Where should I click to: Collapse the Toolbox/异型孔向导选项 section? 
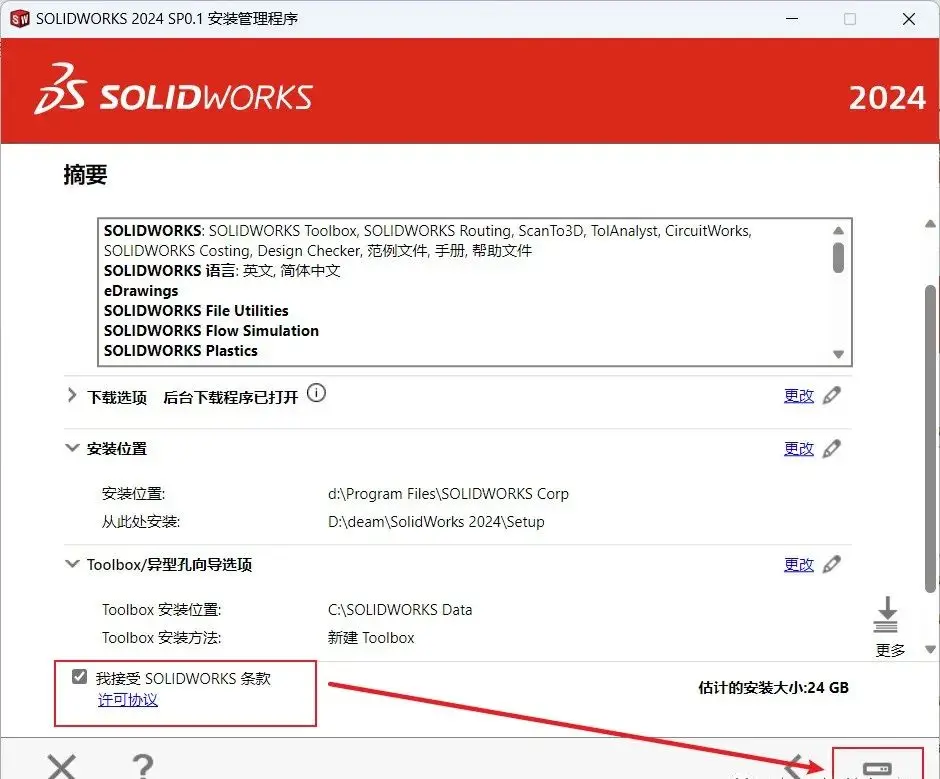pos(72,564)
